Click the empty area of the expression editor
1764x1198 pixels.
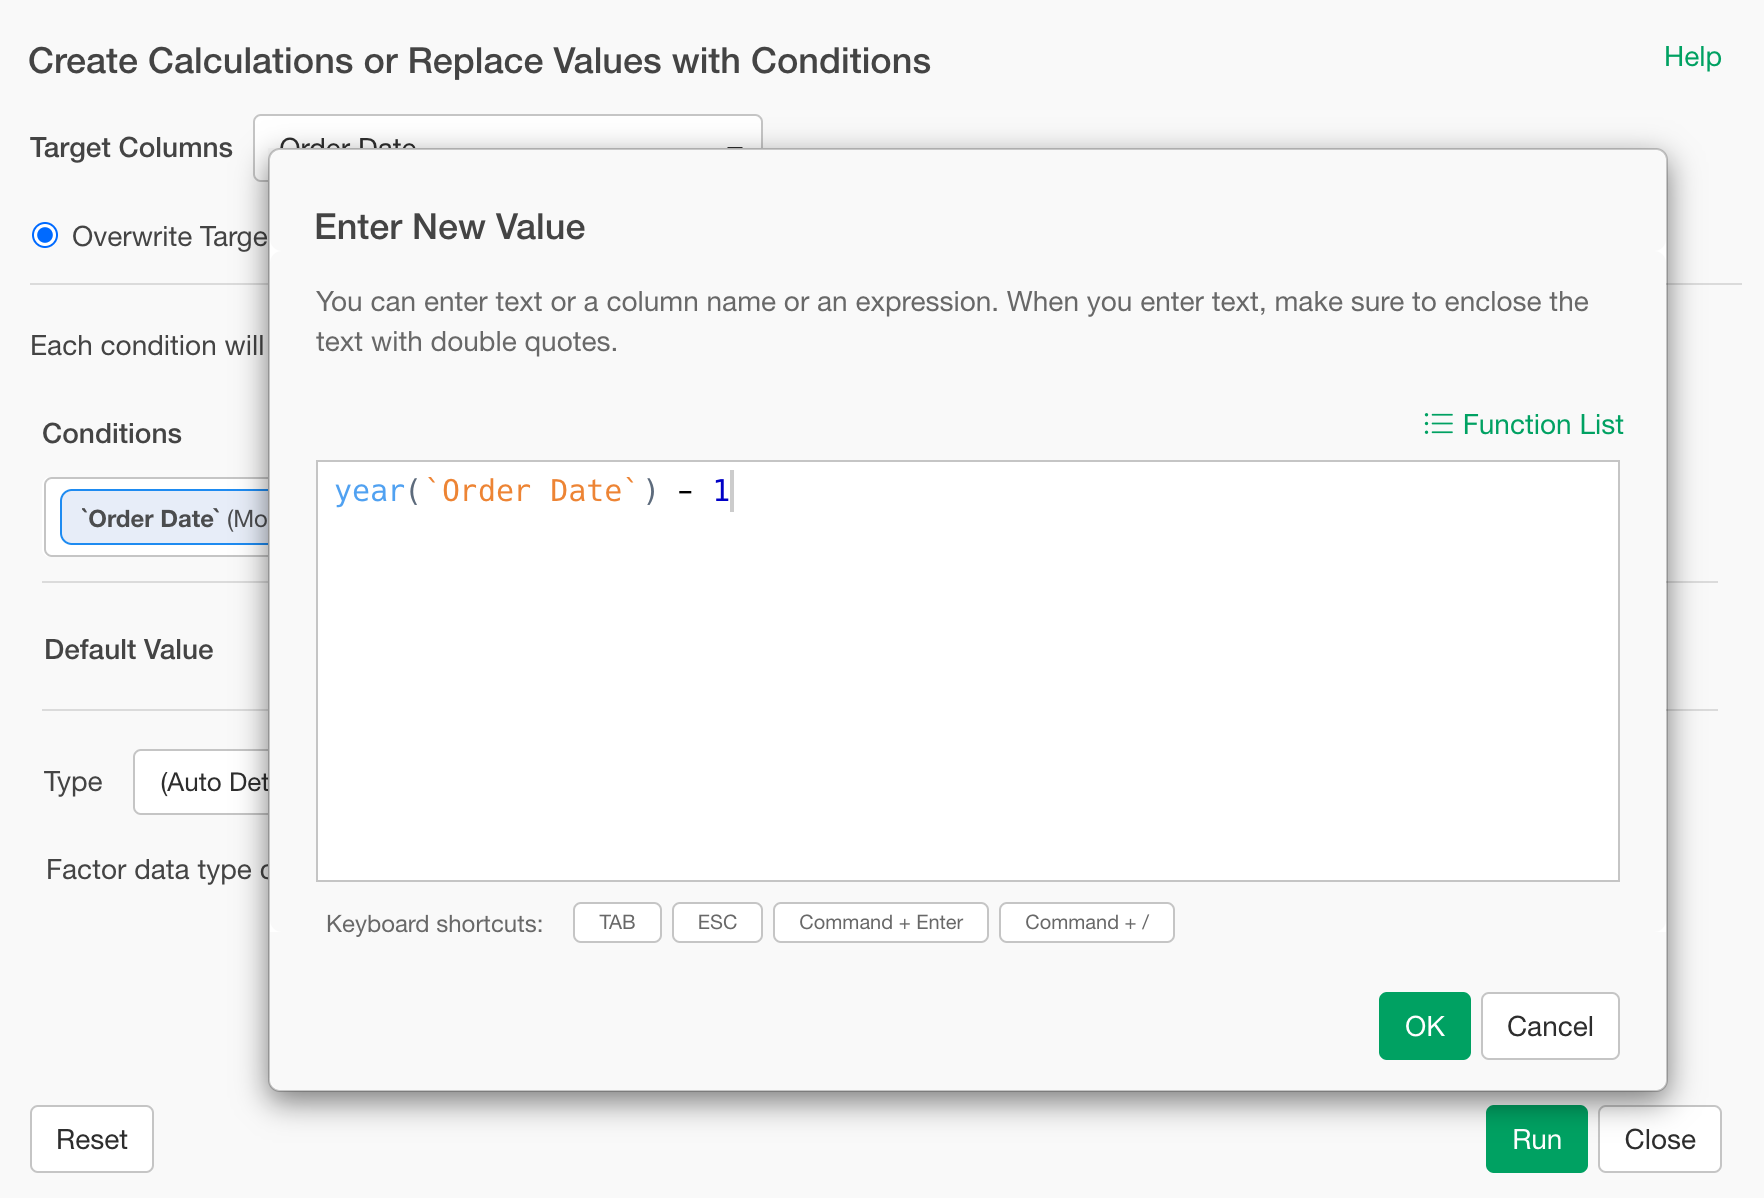pos(966,700)
